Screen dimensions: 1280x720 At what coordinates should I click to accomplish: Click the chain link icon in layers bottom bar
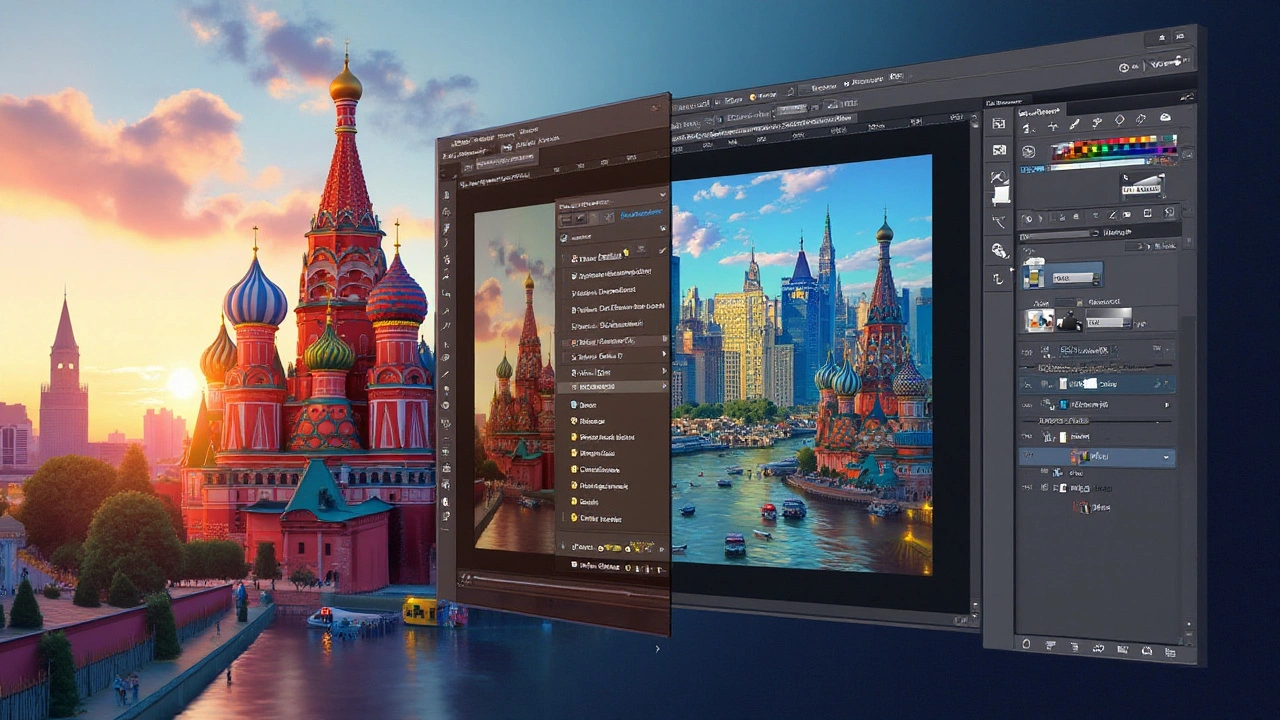(1098, 648)
